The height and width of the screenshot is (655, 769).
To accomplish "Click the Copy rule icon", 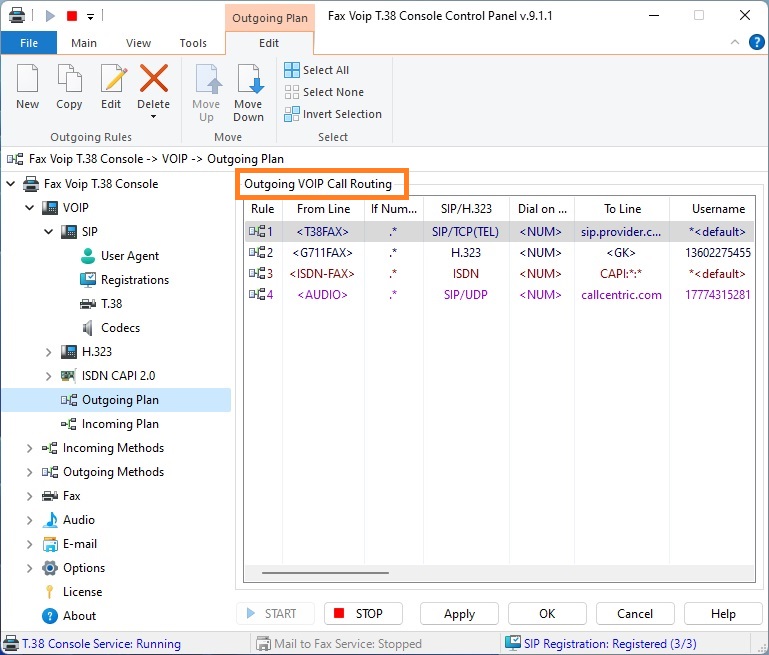I will pyautogui.click(x=69, y=78).
